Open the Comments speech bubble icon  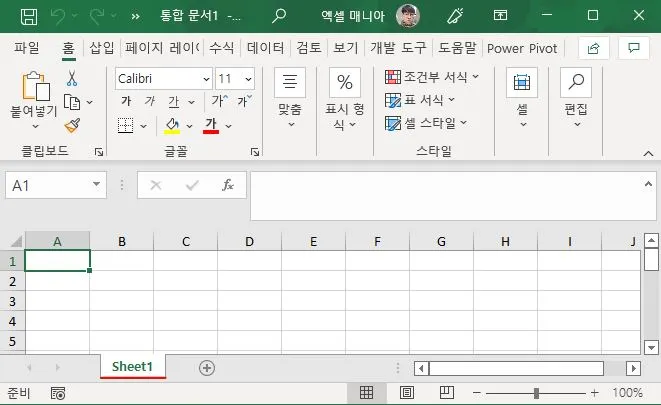[634, 48]
